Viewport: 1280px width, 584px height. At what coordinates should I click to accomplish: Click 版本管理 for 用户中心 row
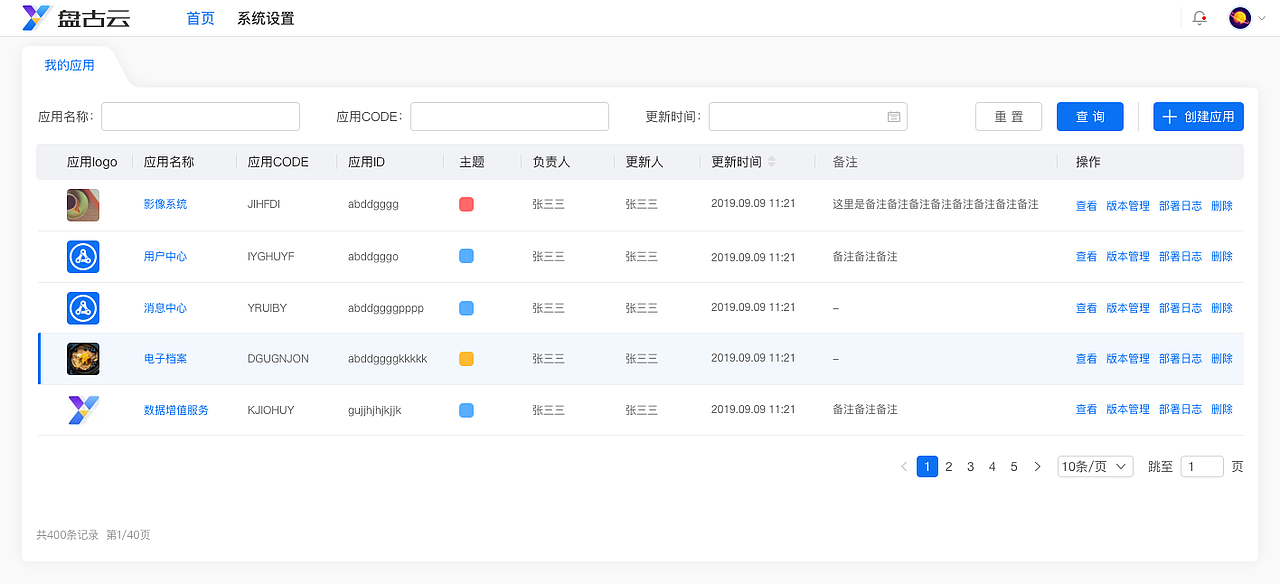pyautogui.click(x=1128, y=257)
